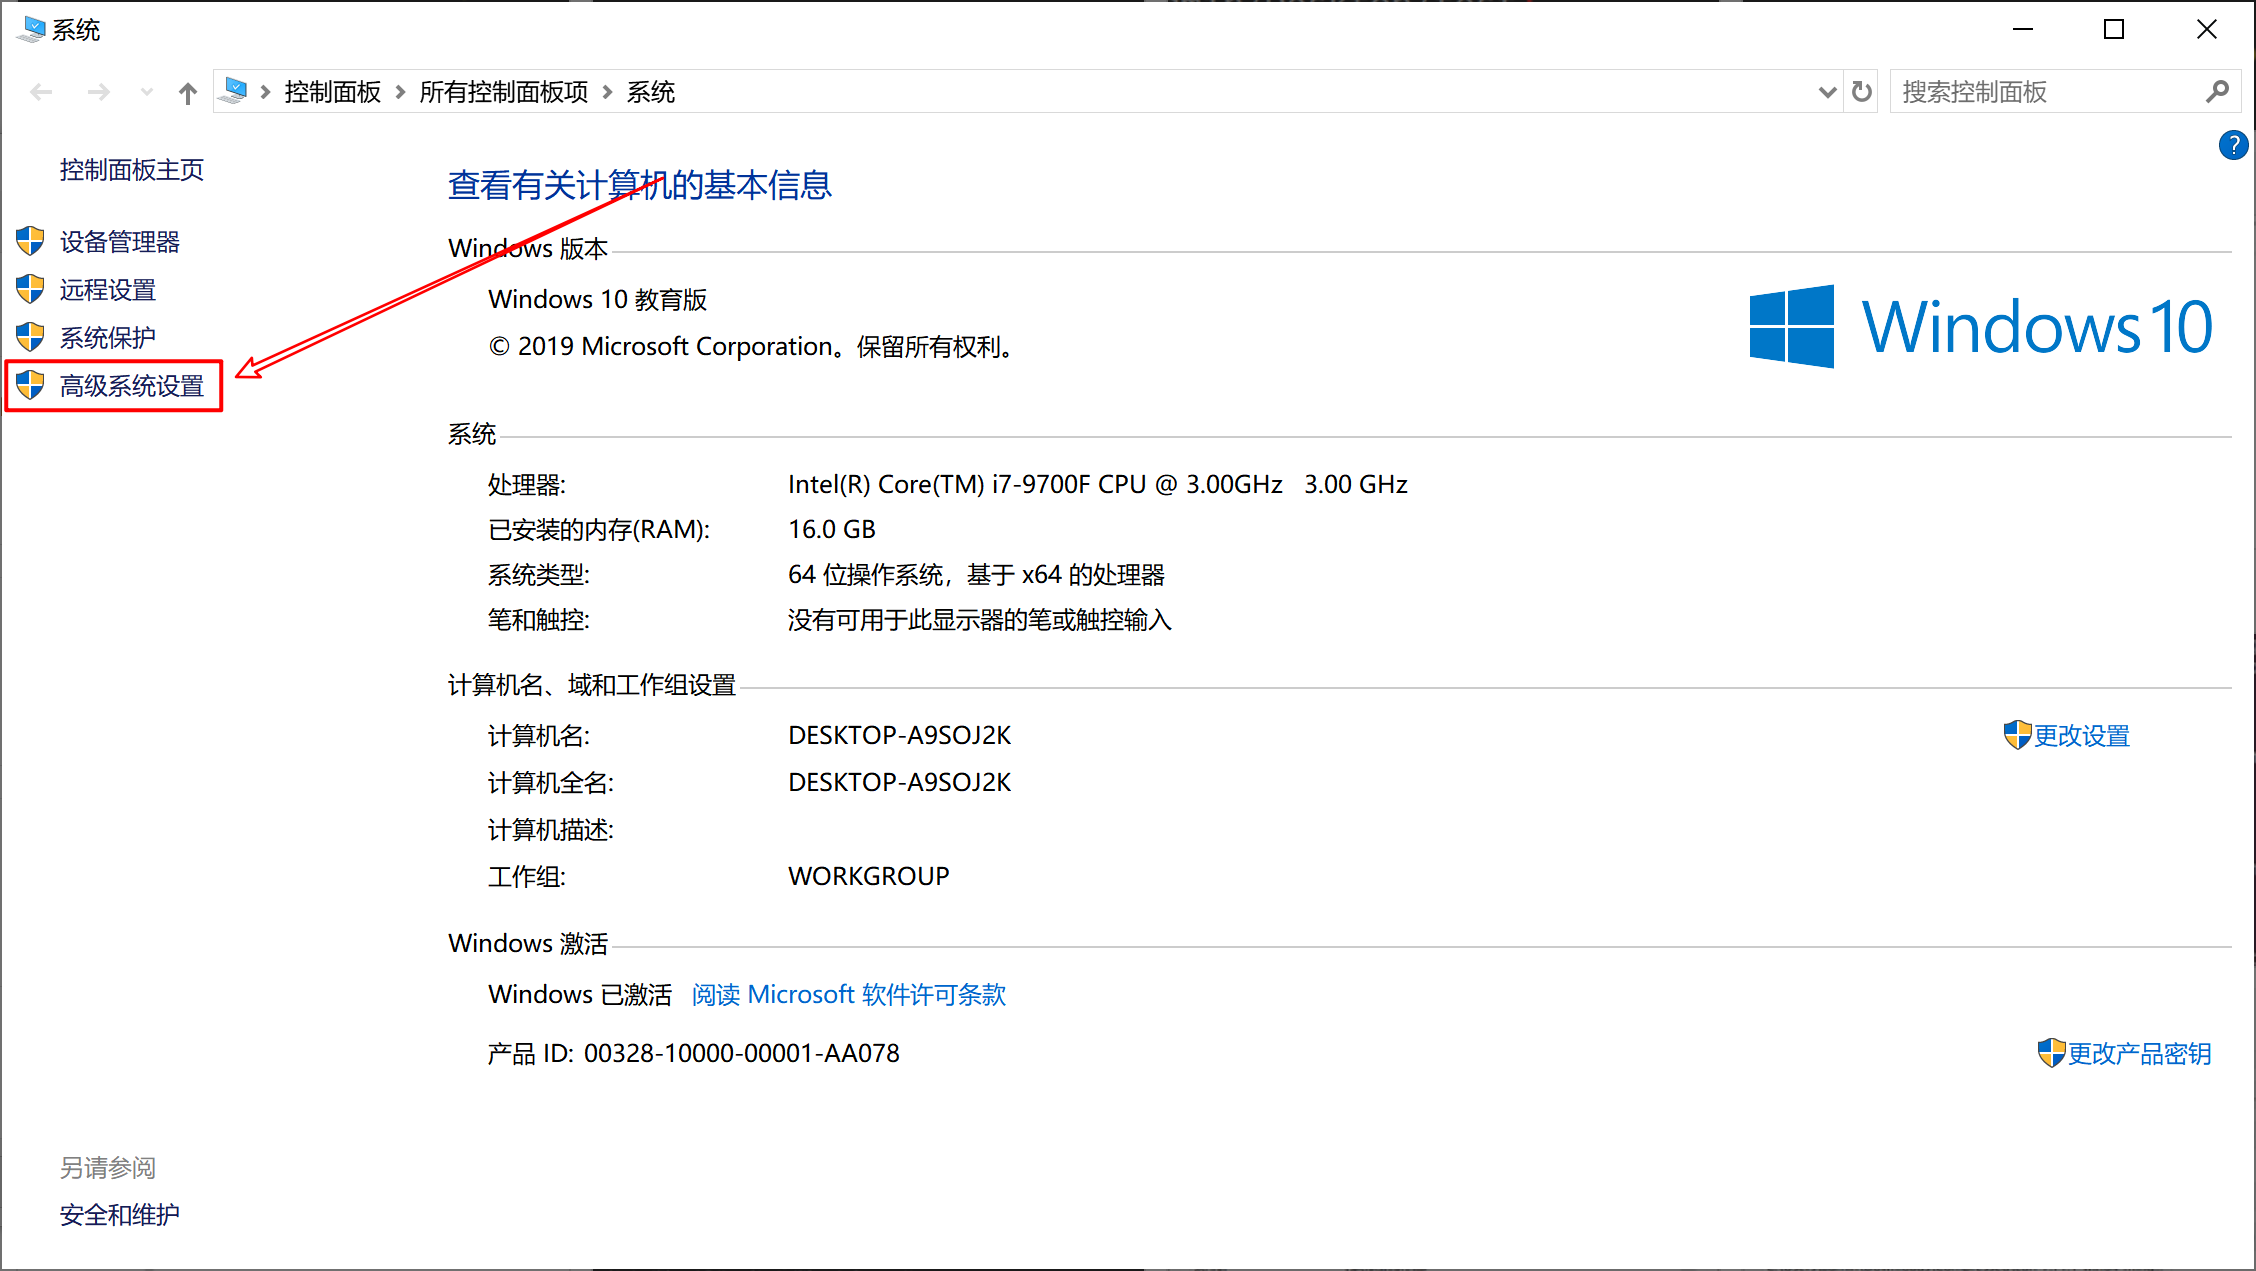Open the recent locations dropdown arrow
The image size is (2256, 1271).
(146, 92)
